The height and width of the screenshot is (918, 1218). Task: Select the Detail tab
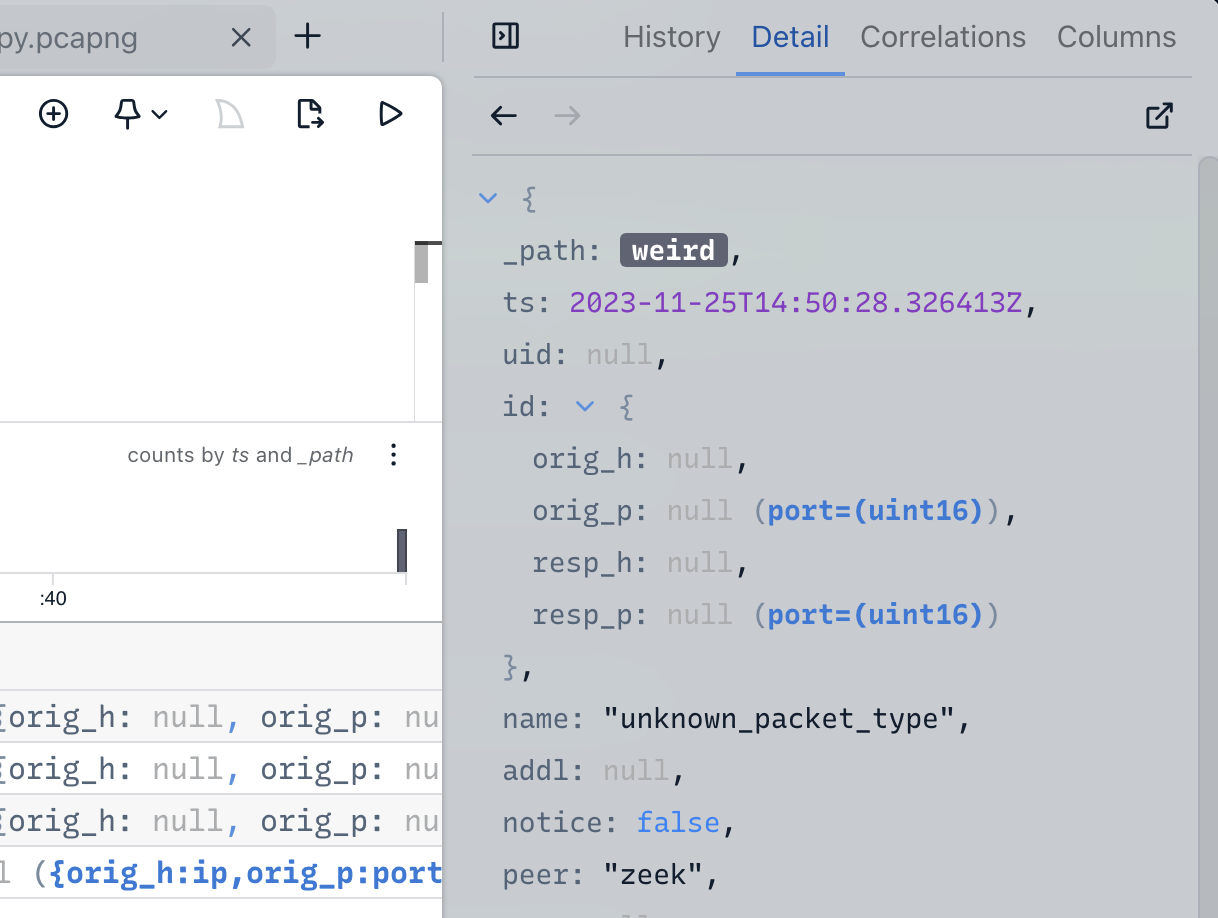pos(790,37)
